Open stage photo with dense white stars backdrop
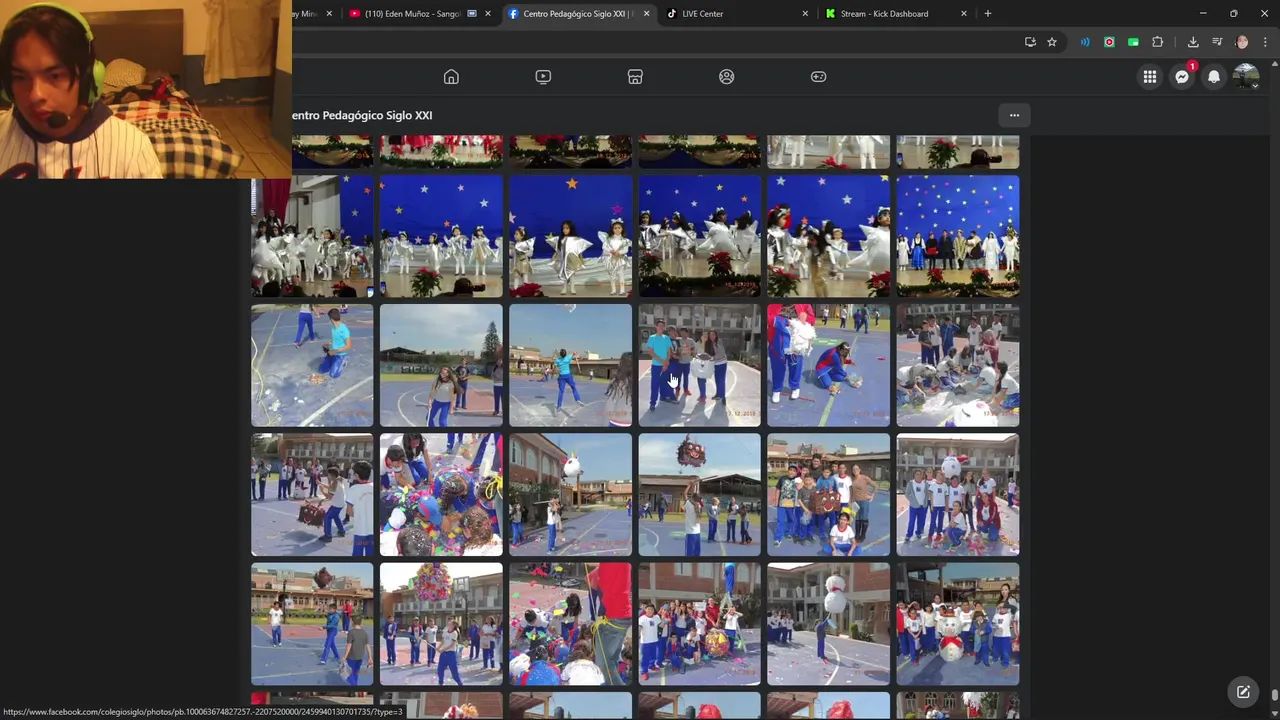The width and height of the screenshot is (1280, 720). [x=958, y=236]
